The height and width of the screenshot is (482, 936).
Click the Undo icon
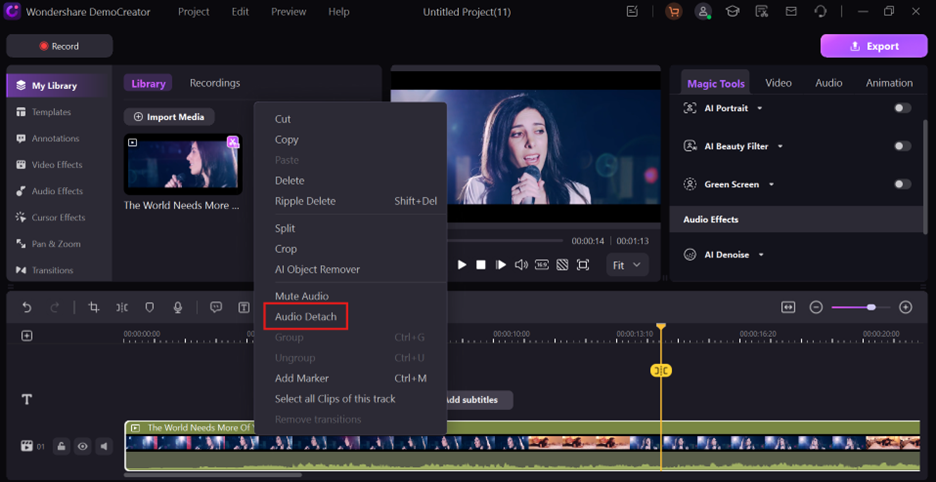tap(27, 307)
